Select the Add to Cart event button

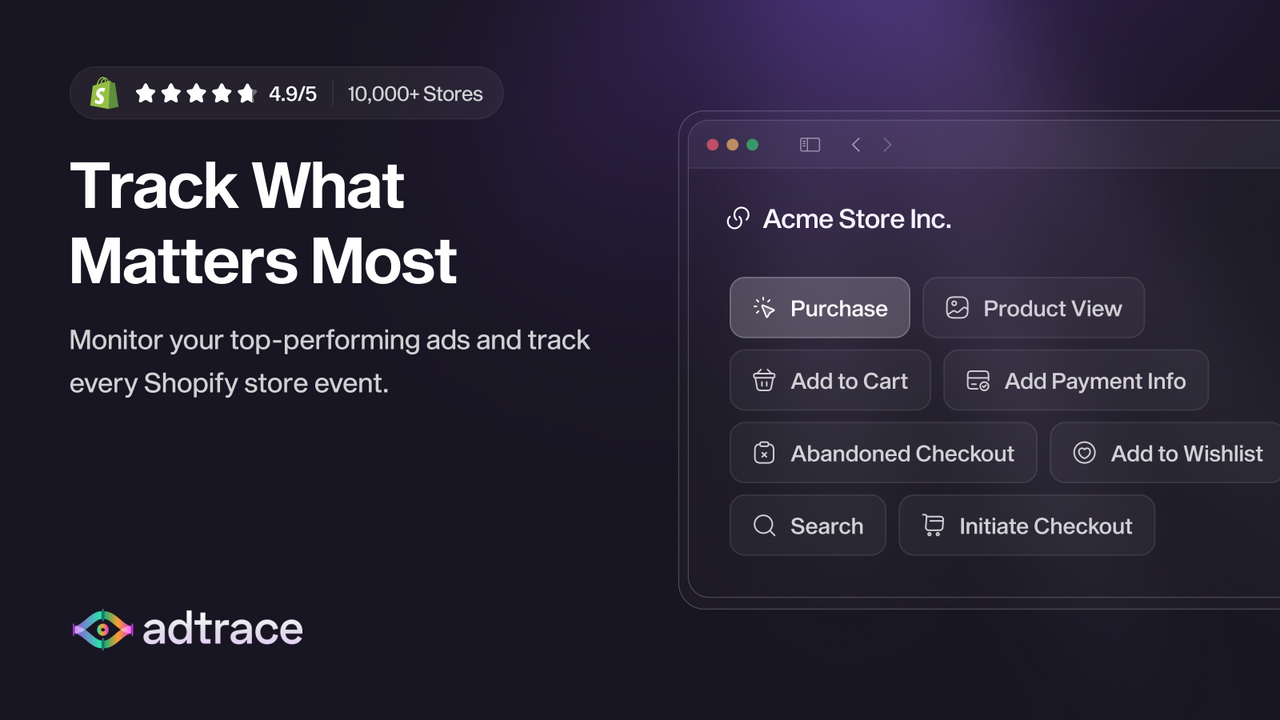coord(830,381)
